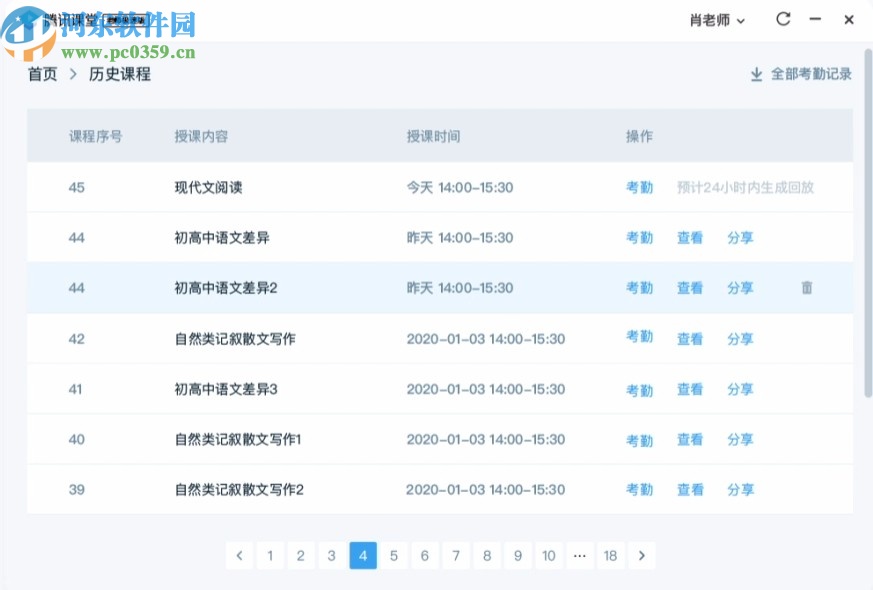Image resolution: width=873 pixels, height=590 pixels.
Task: Refresh the course list
Action: click(783, 19)
